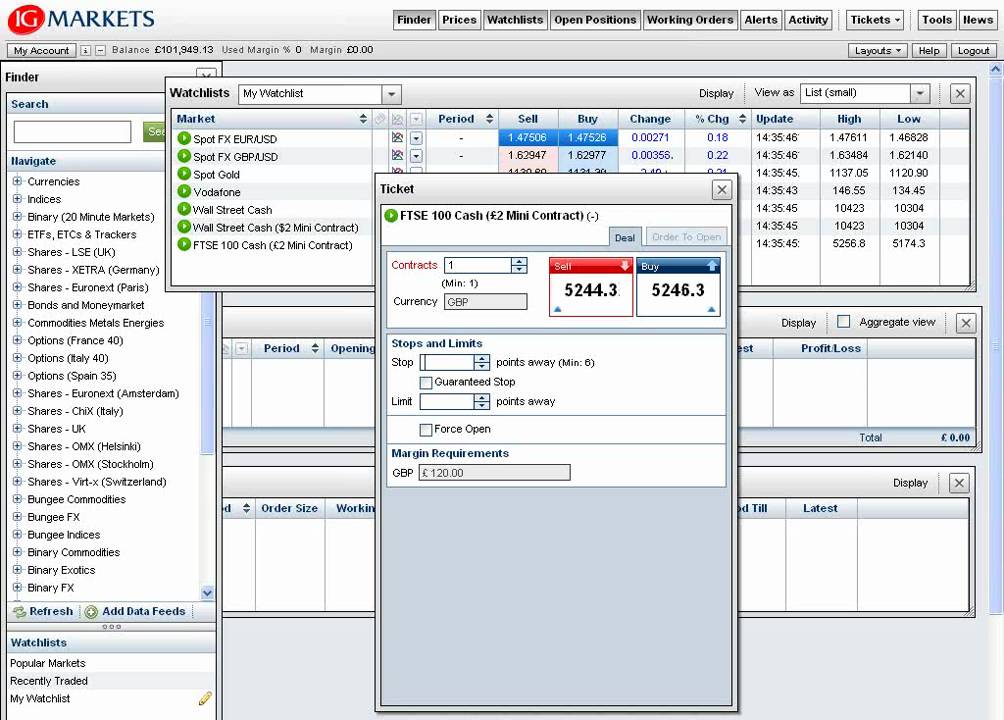Click Finder tree scroll down arrow
This screenshot has width=1004, height=720.
point(207,593)
